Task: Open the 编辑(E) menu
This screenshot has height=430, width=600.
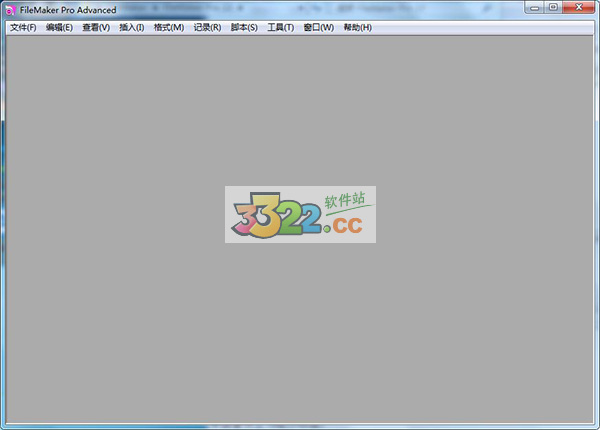Action: tap(59, 28)
